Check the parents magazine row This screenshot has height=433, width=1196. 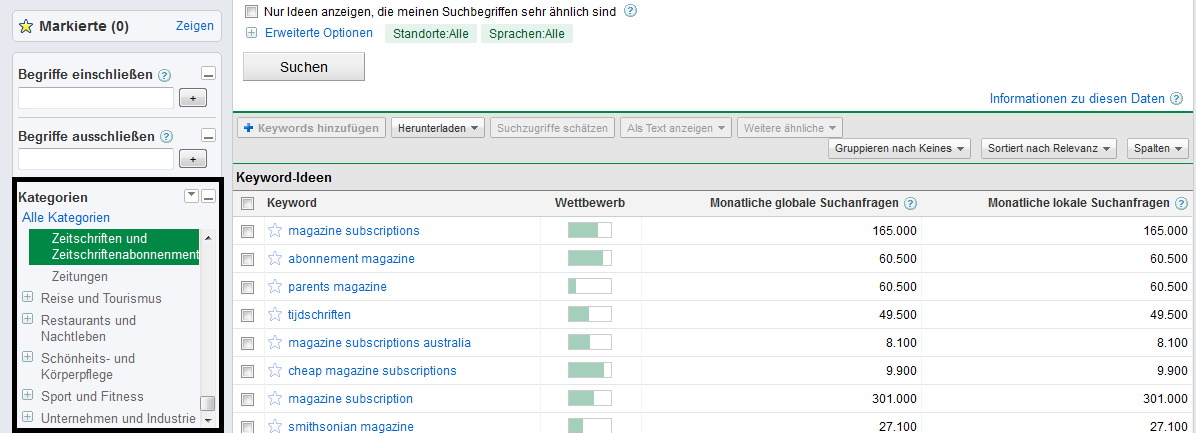point(247,287)
